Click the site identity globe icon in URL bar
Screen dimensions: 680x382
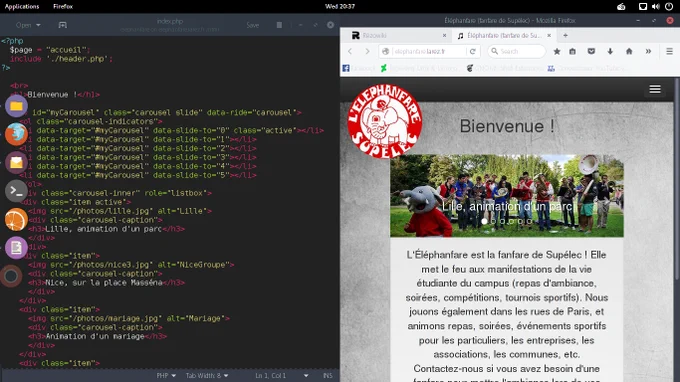tap(386, 51)
